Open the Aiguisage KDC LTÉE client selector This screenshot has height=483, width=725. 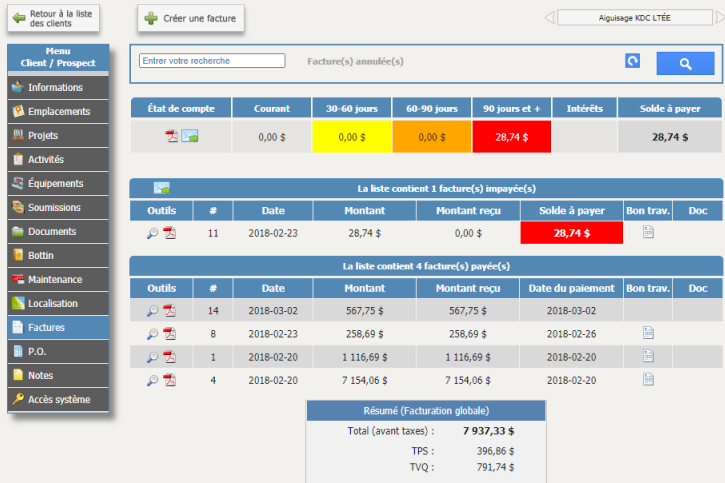[634, 18]
